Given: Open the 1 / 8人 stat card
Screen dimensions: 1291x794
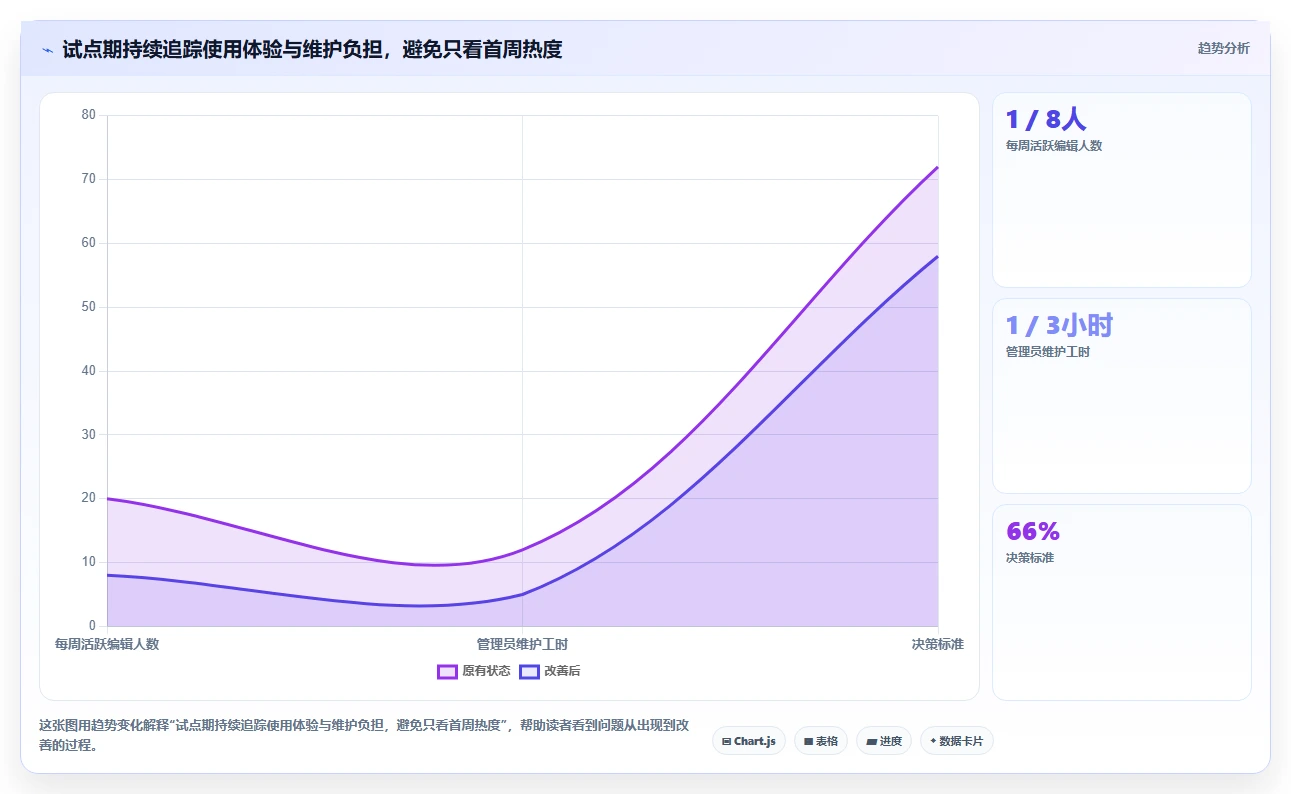Looking at the screenshot, I should coord(1121,190).
